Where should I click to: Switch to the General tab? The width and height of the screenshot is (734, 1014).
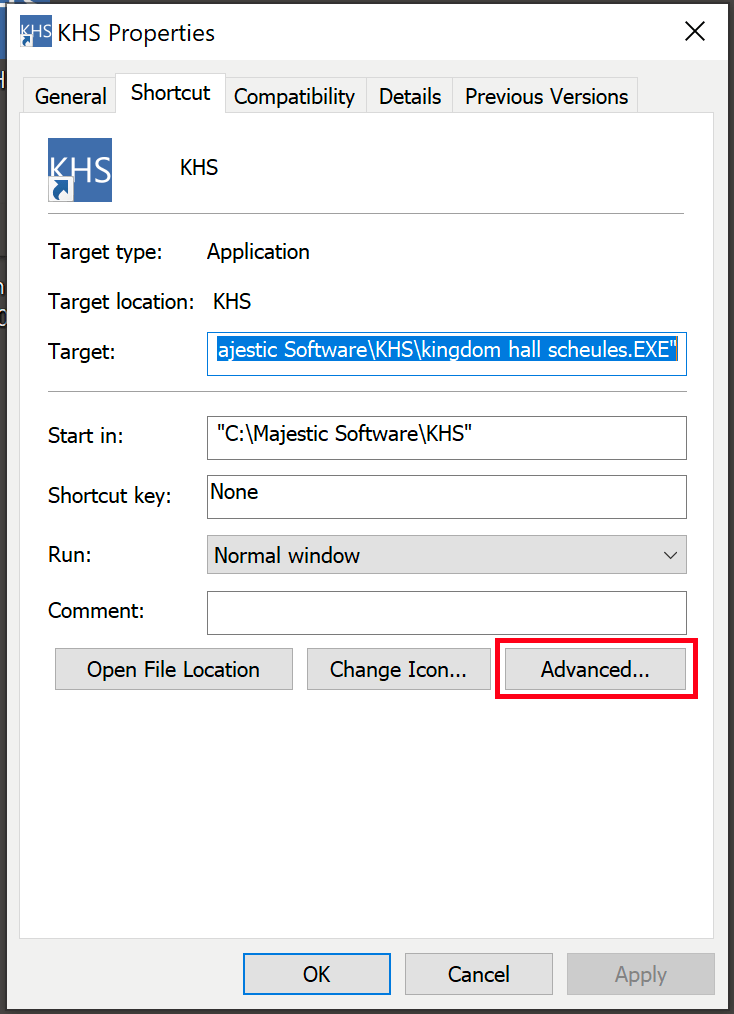[70, 96]
